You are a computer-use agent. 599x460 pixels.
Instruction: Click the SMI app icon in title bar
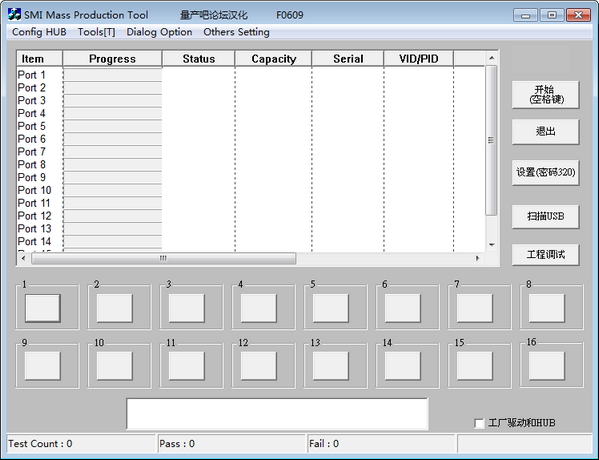point(14,15)
